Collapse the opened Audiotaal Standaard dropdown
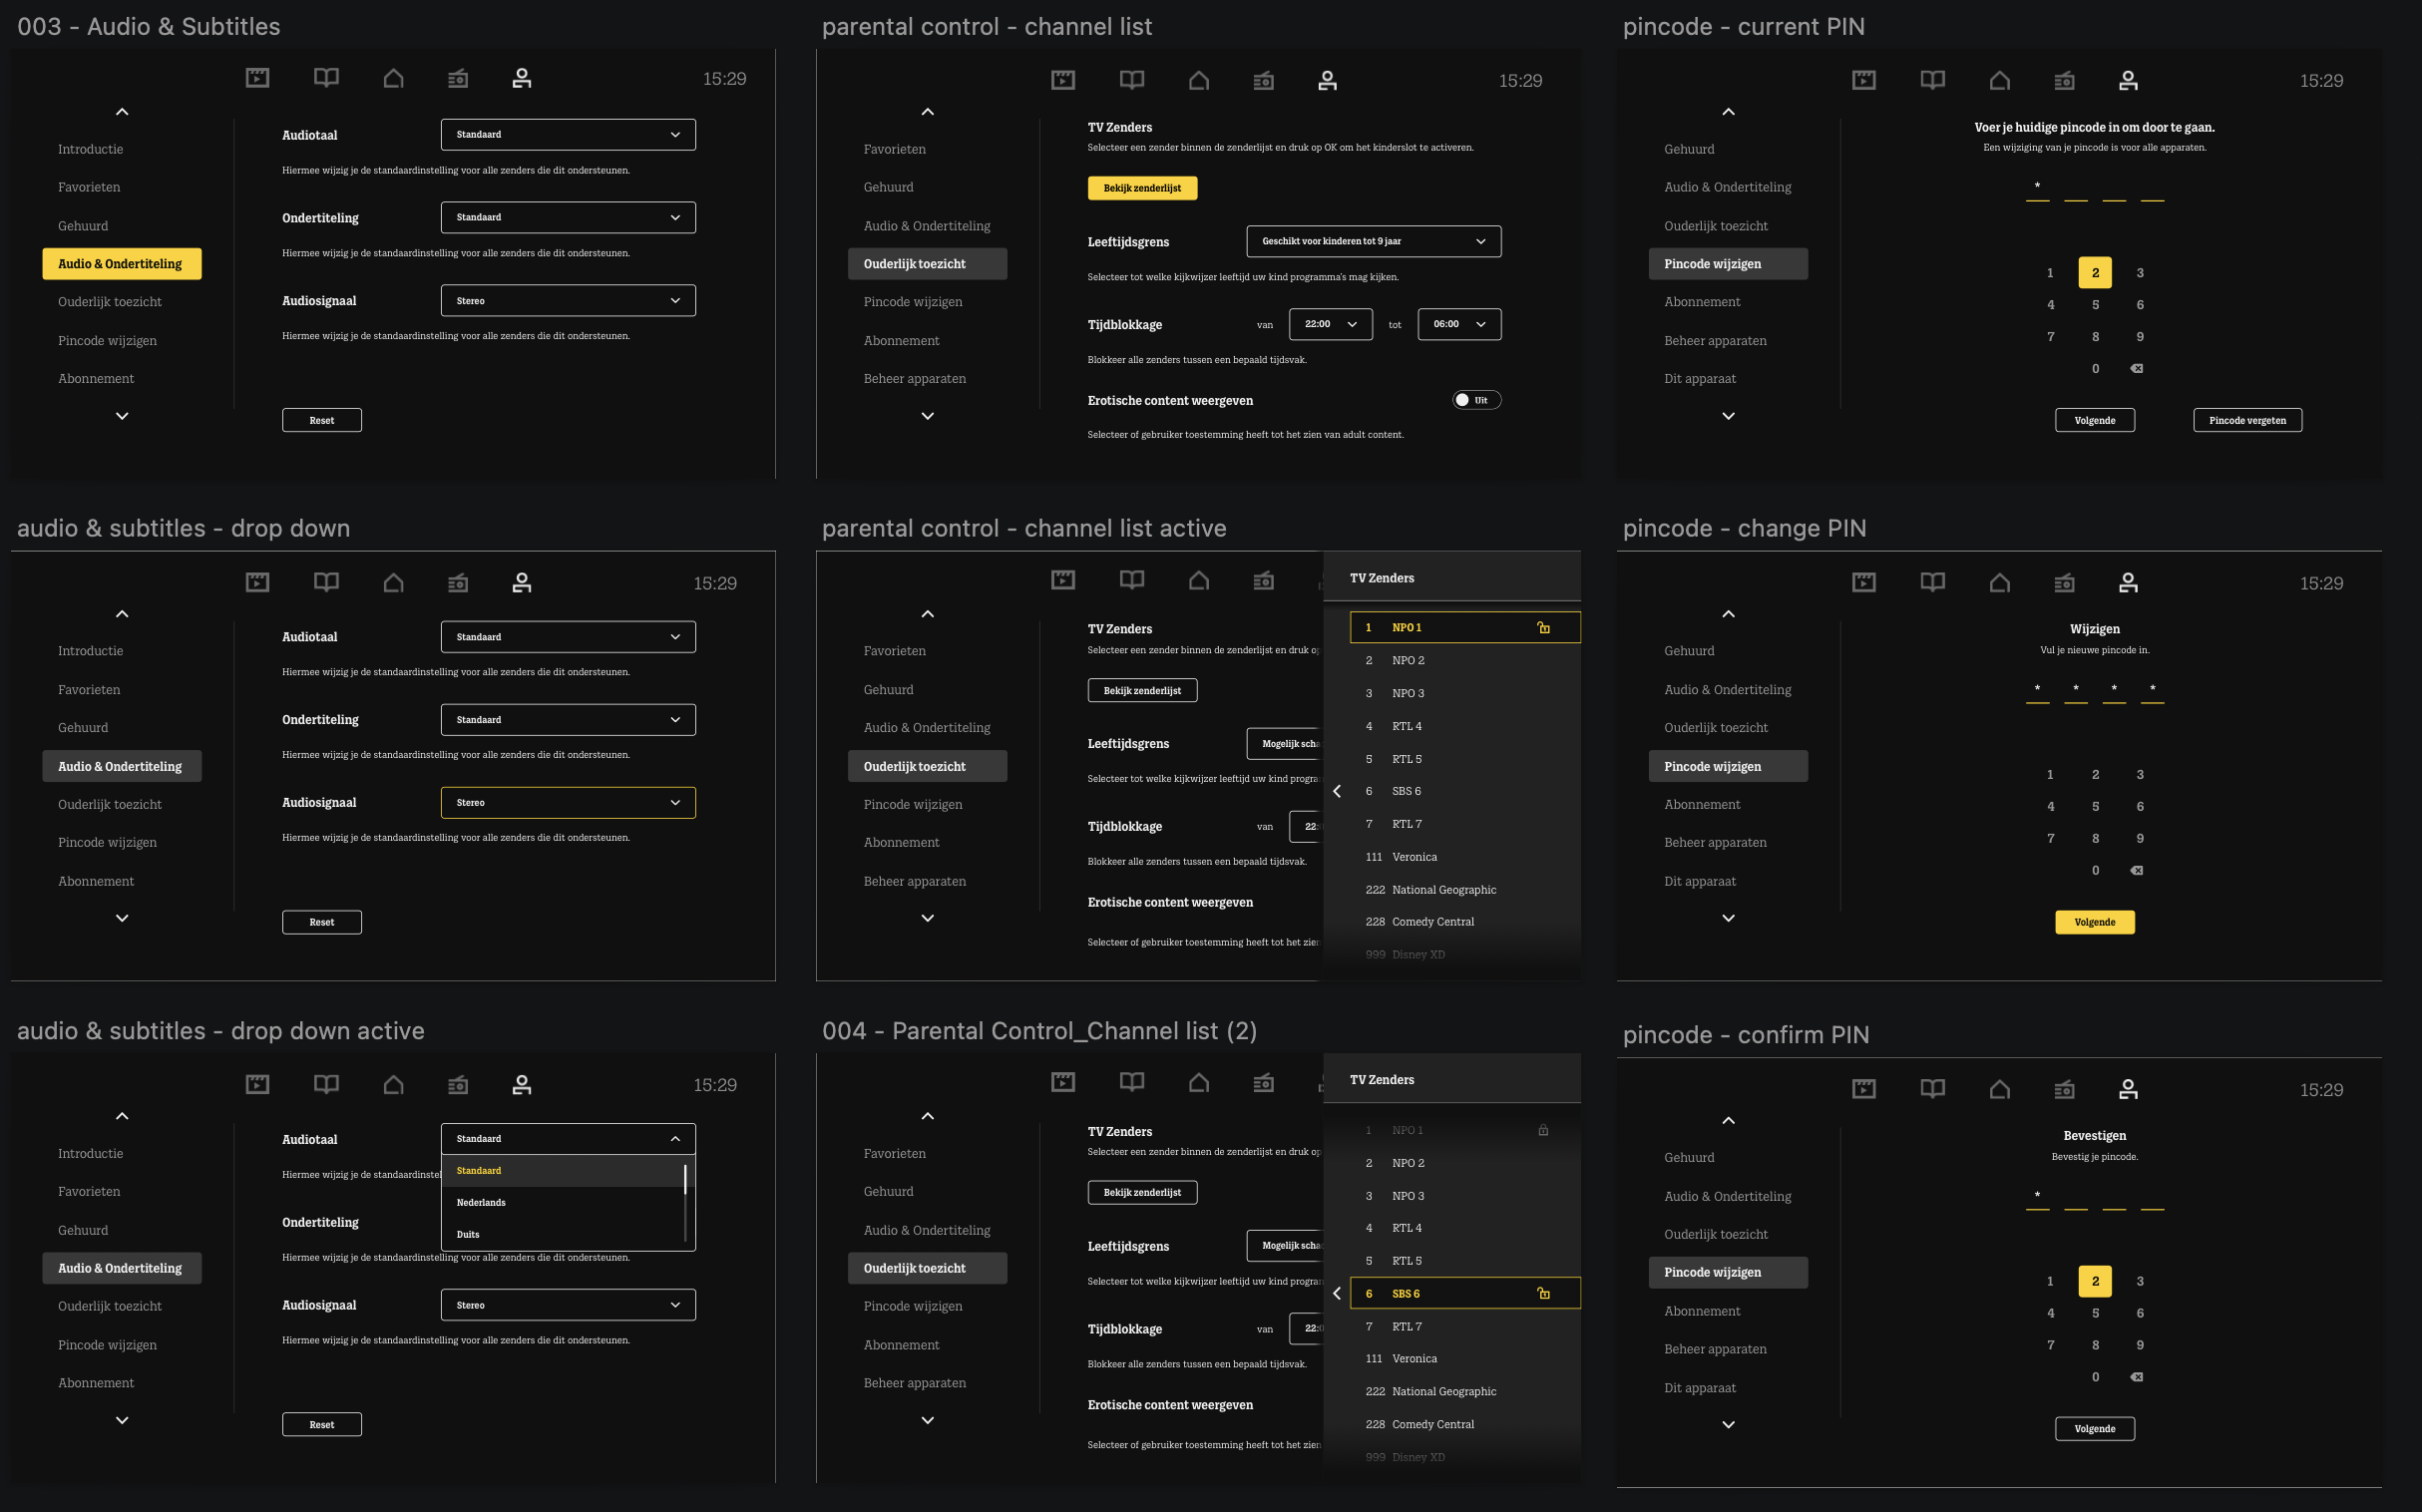The image size is (2422, 1512). 675,1139
